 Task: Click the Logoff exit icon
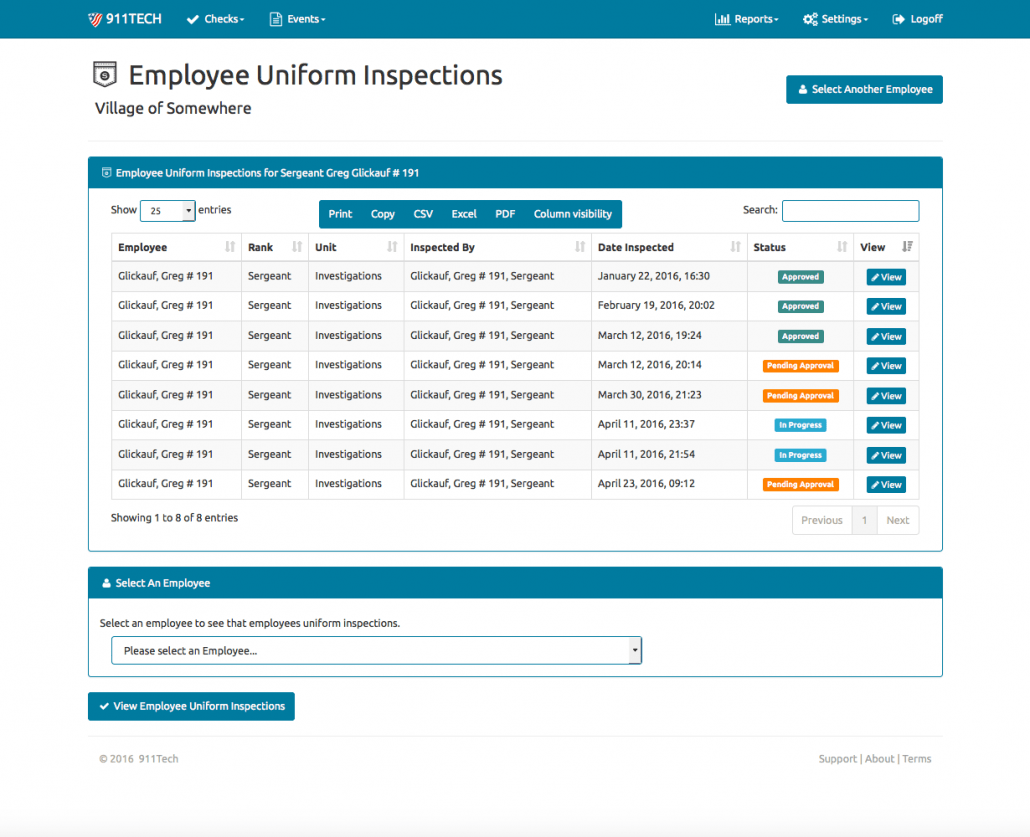tap(899, 18)
